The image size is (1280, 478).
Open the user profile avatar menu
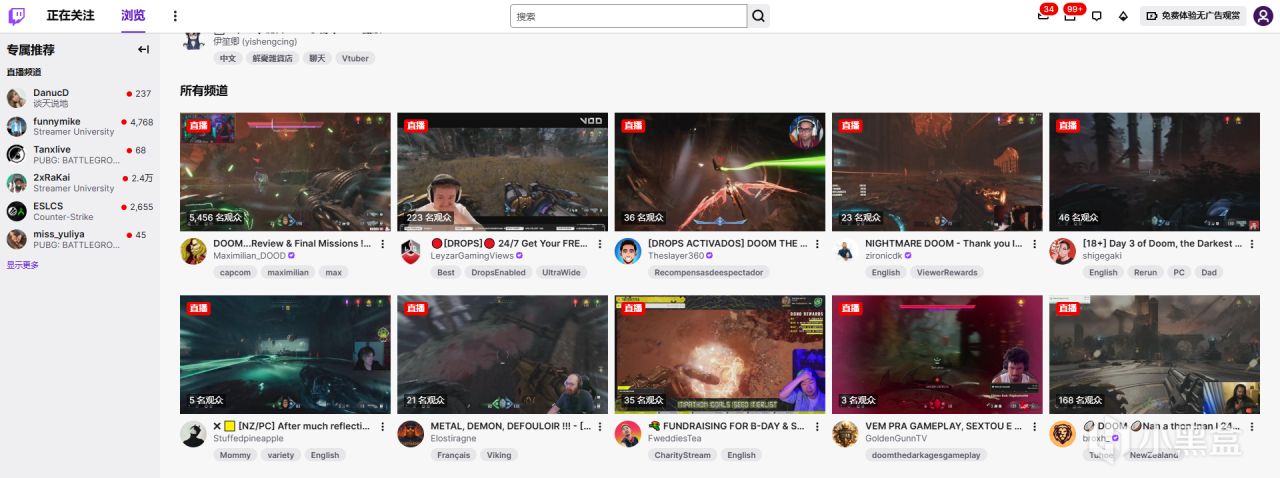point(1262,16)
